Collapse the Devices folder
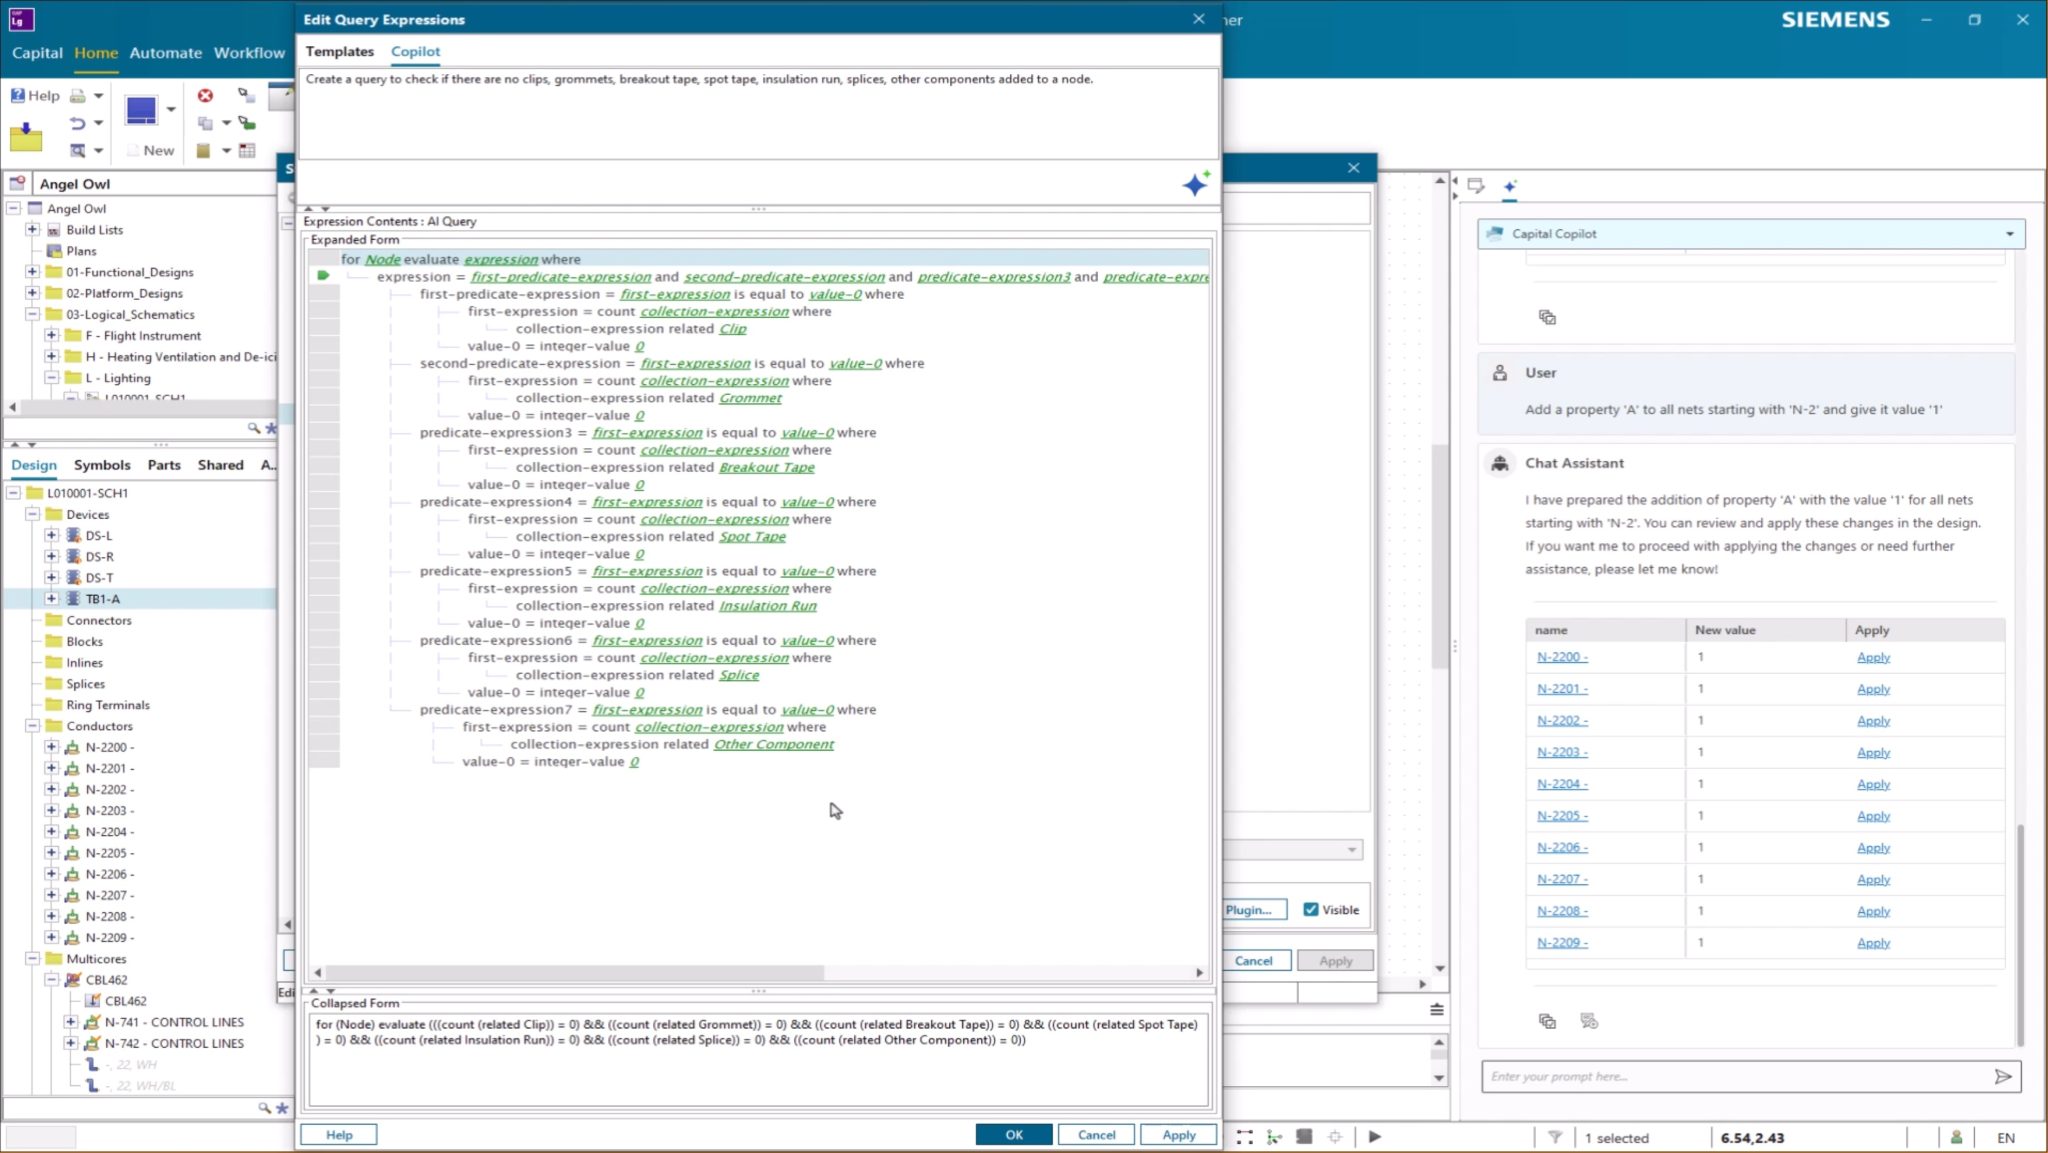The height and width of the screenshot is (1153, 2048). 32,514
